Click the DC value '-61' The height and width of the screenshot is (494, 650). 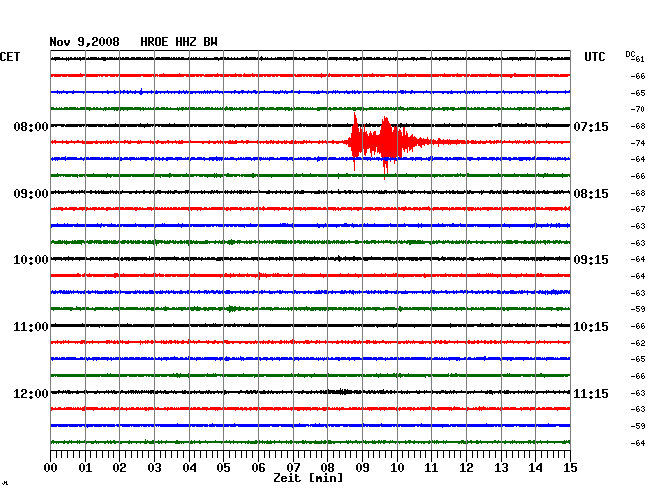tap(640, 59)
